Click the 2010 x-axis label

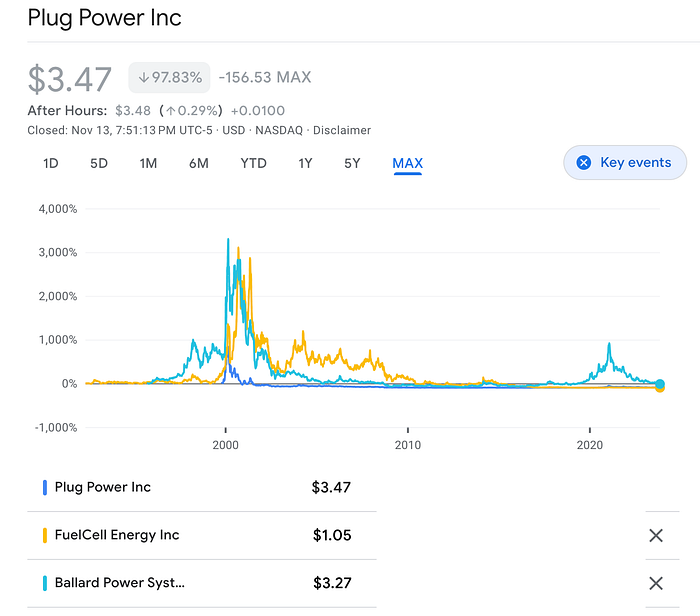click(408, 445)
